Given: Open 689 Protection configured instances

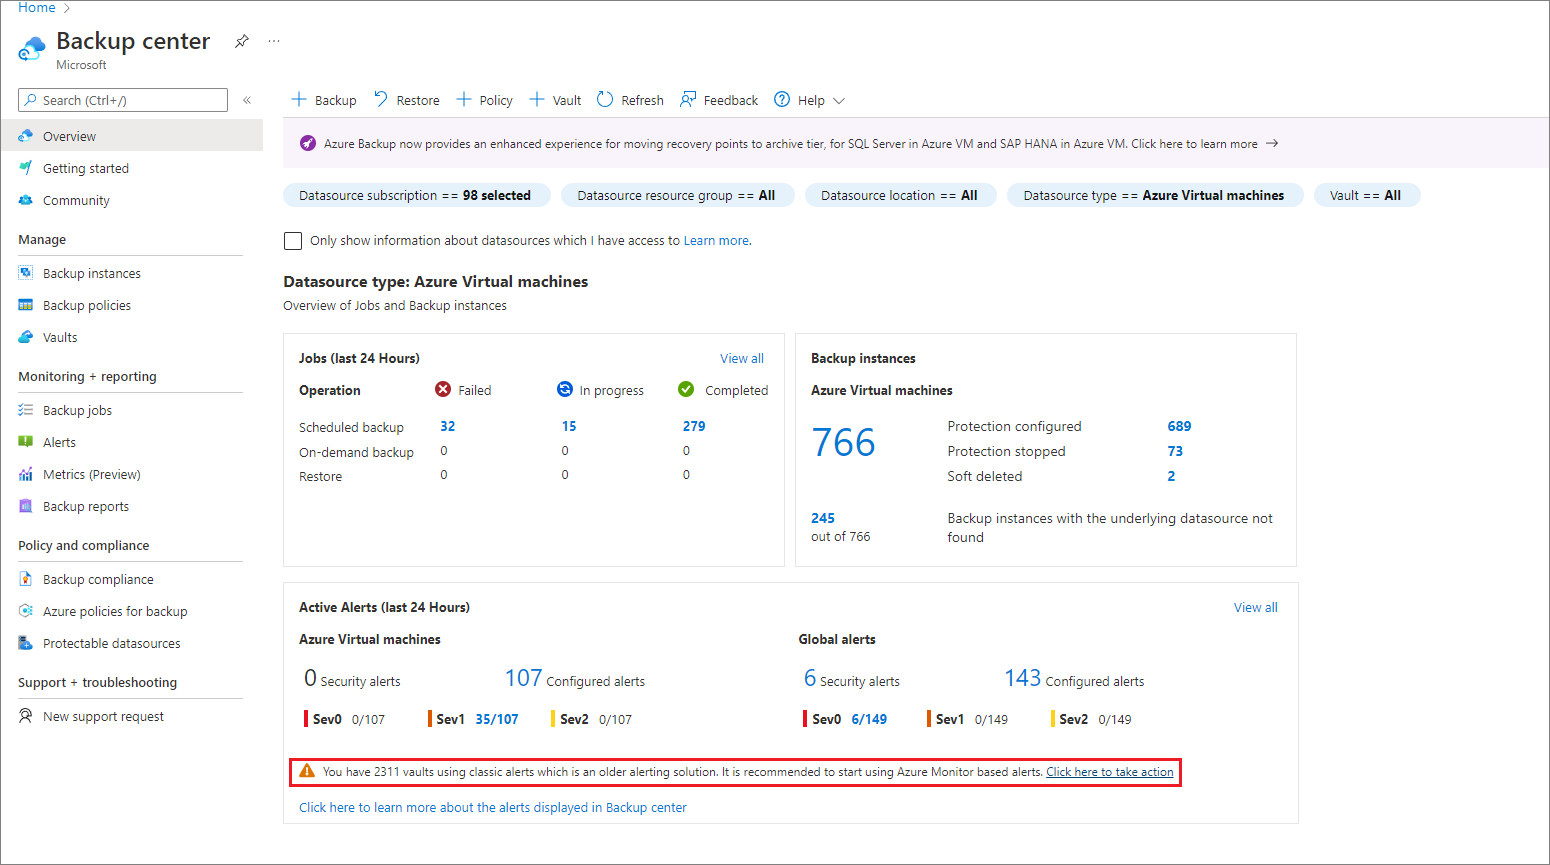Looking at the screenshot, I should pyautogui.click(x=1179, y=426).
